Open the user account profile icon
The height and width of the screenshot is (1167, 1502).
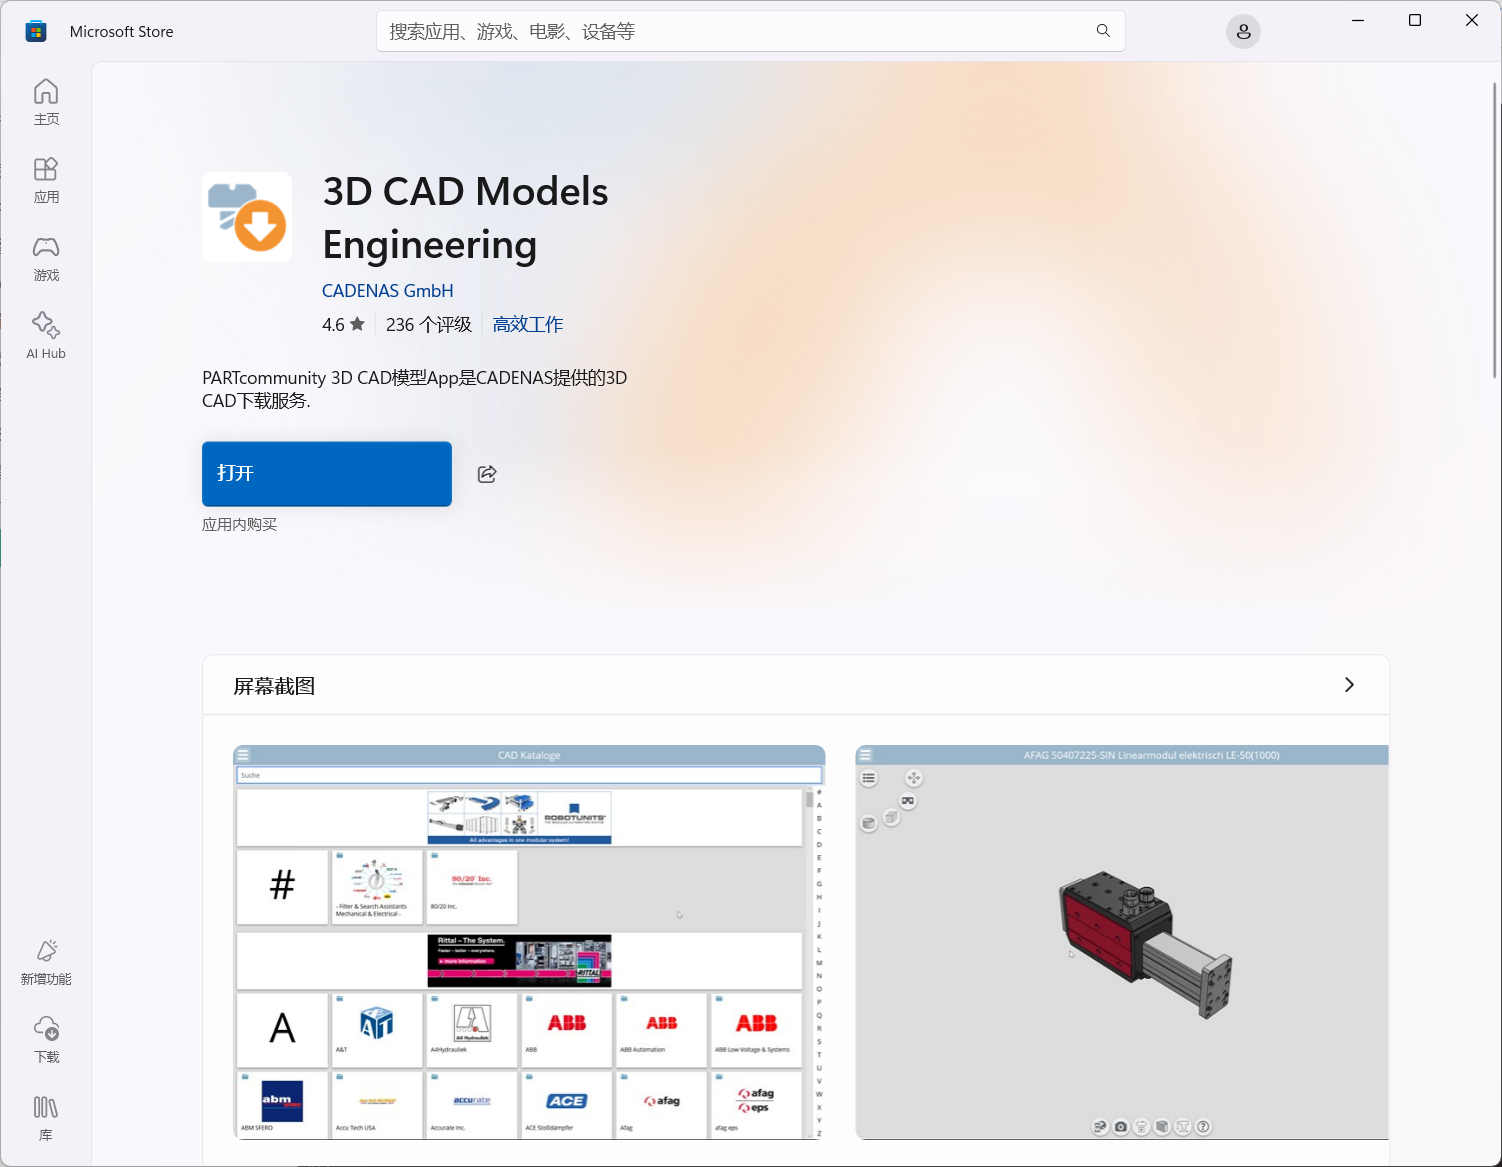coord(1243,32)
